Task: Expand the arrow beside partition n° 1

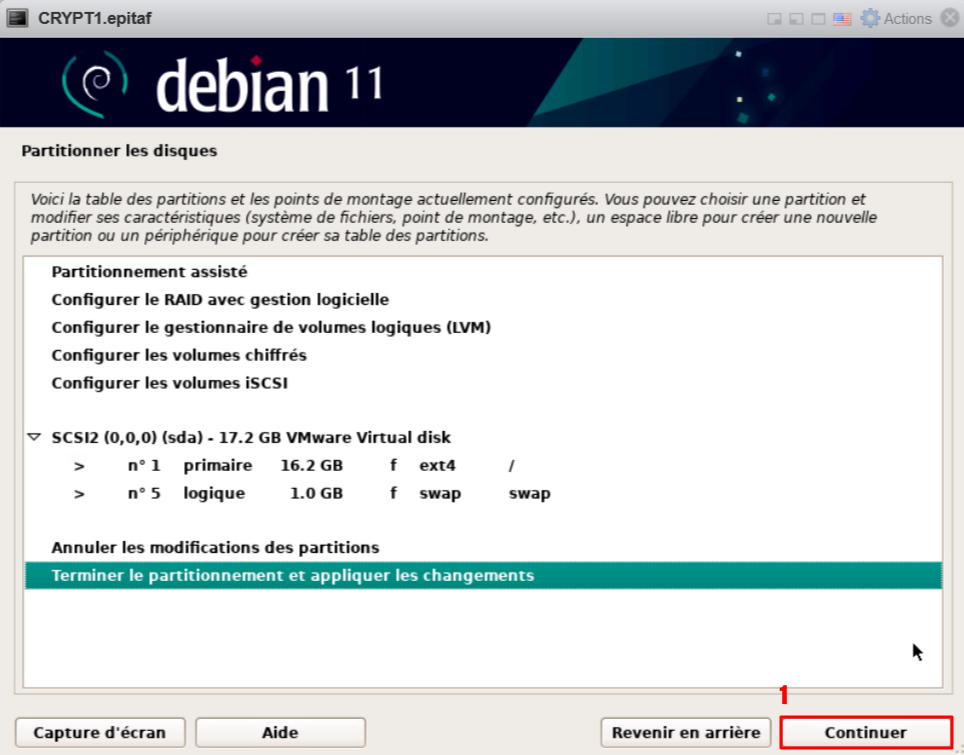Action: click(79, 465)
